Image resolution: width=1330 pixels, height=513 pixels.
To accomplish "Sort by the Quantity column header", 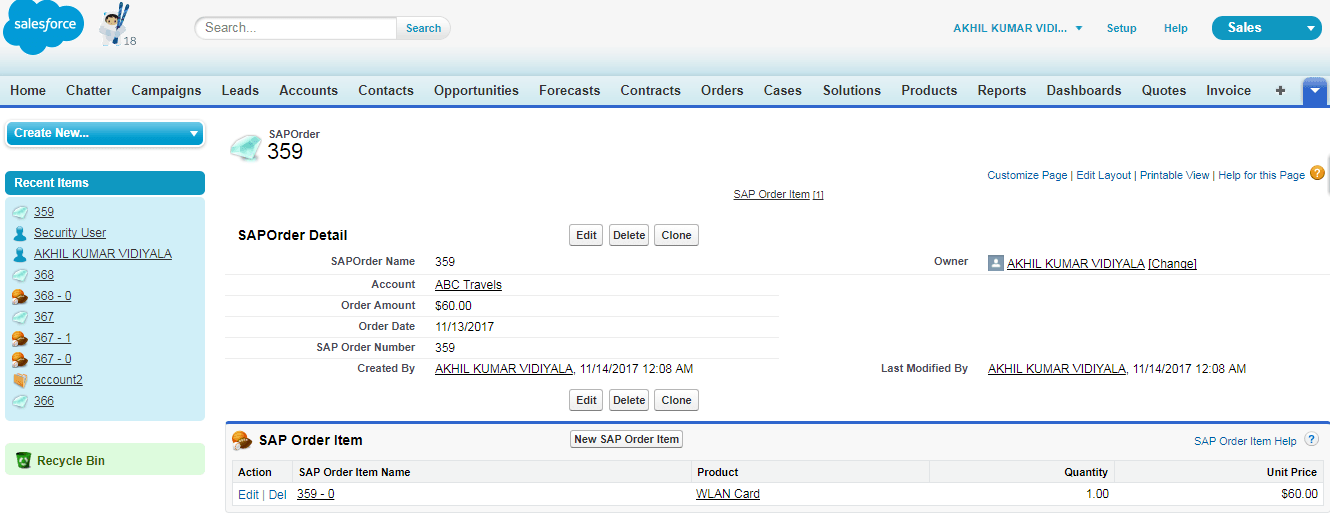I will click(1085, 472).
